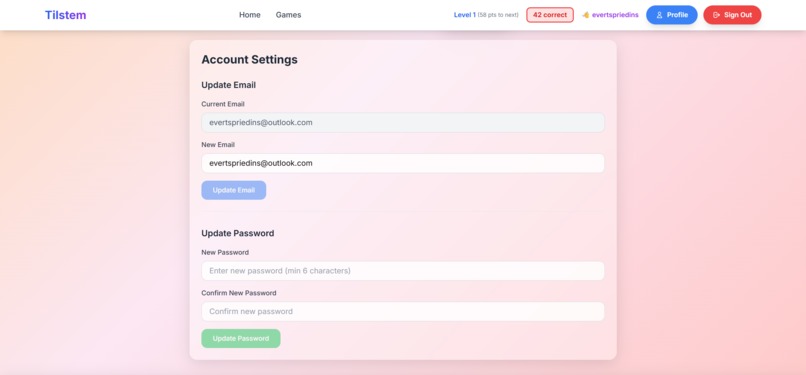Click the logout arrow icon in Sign Out

coord(717,15)
